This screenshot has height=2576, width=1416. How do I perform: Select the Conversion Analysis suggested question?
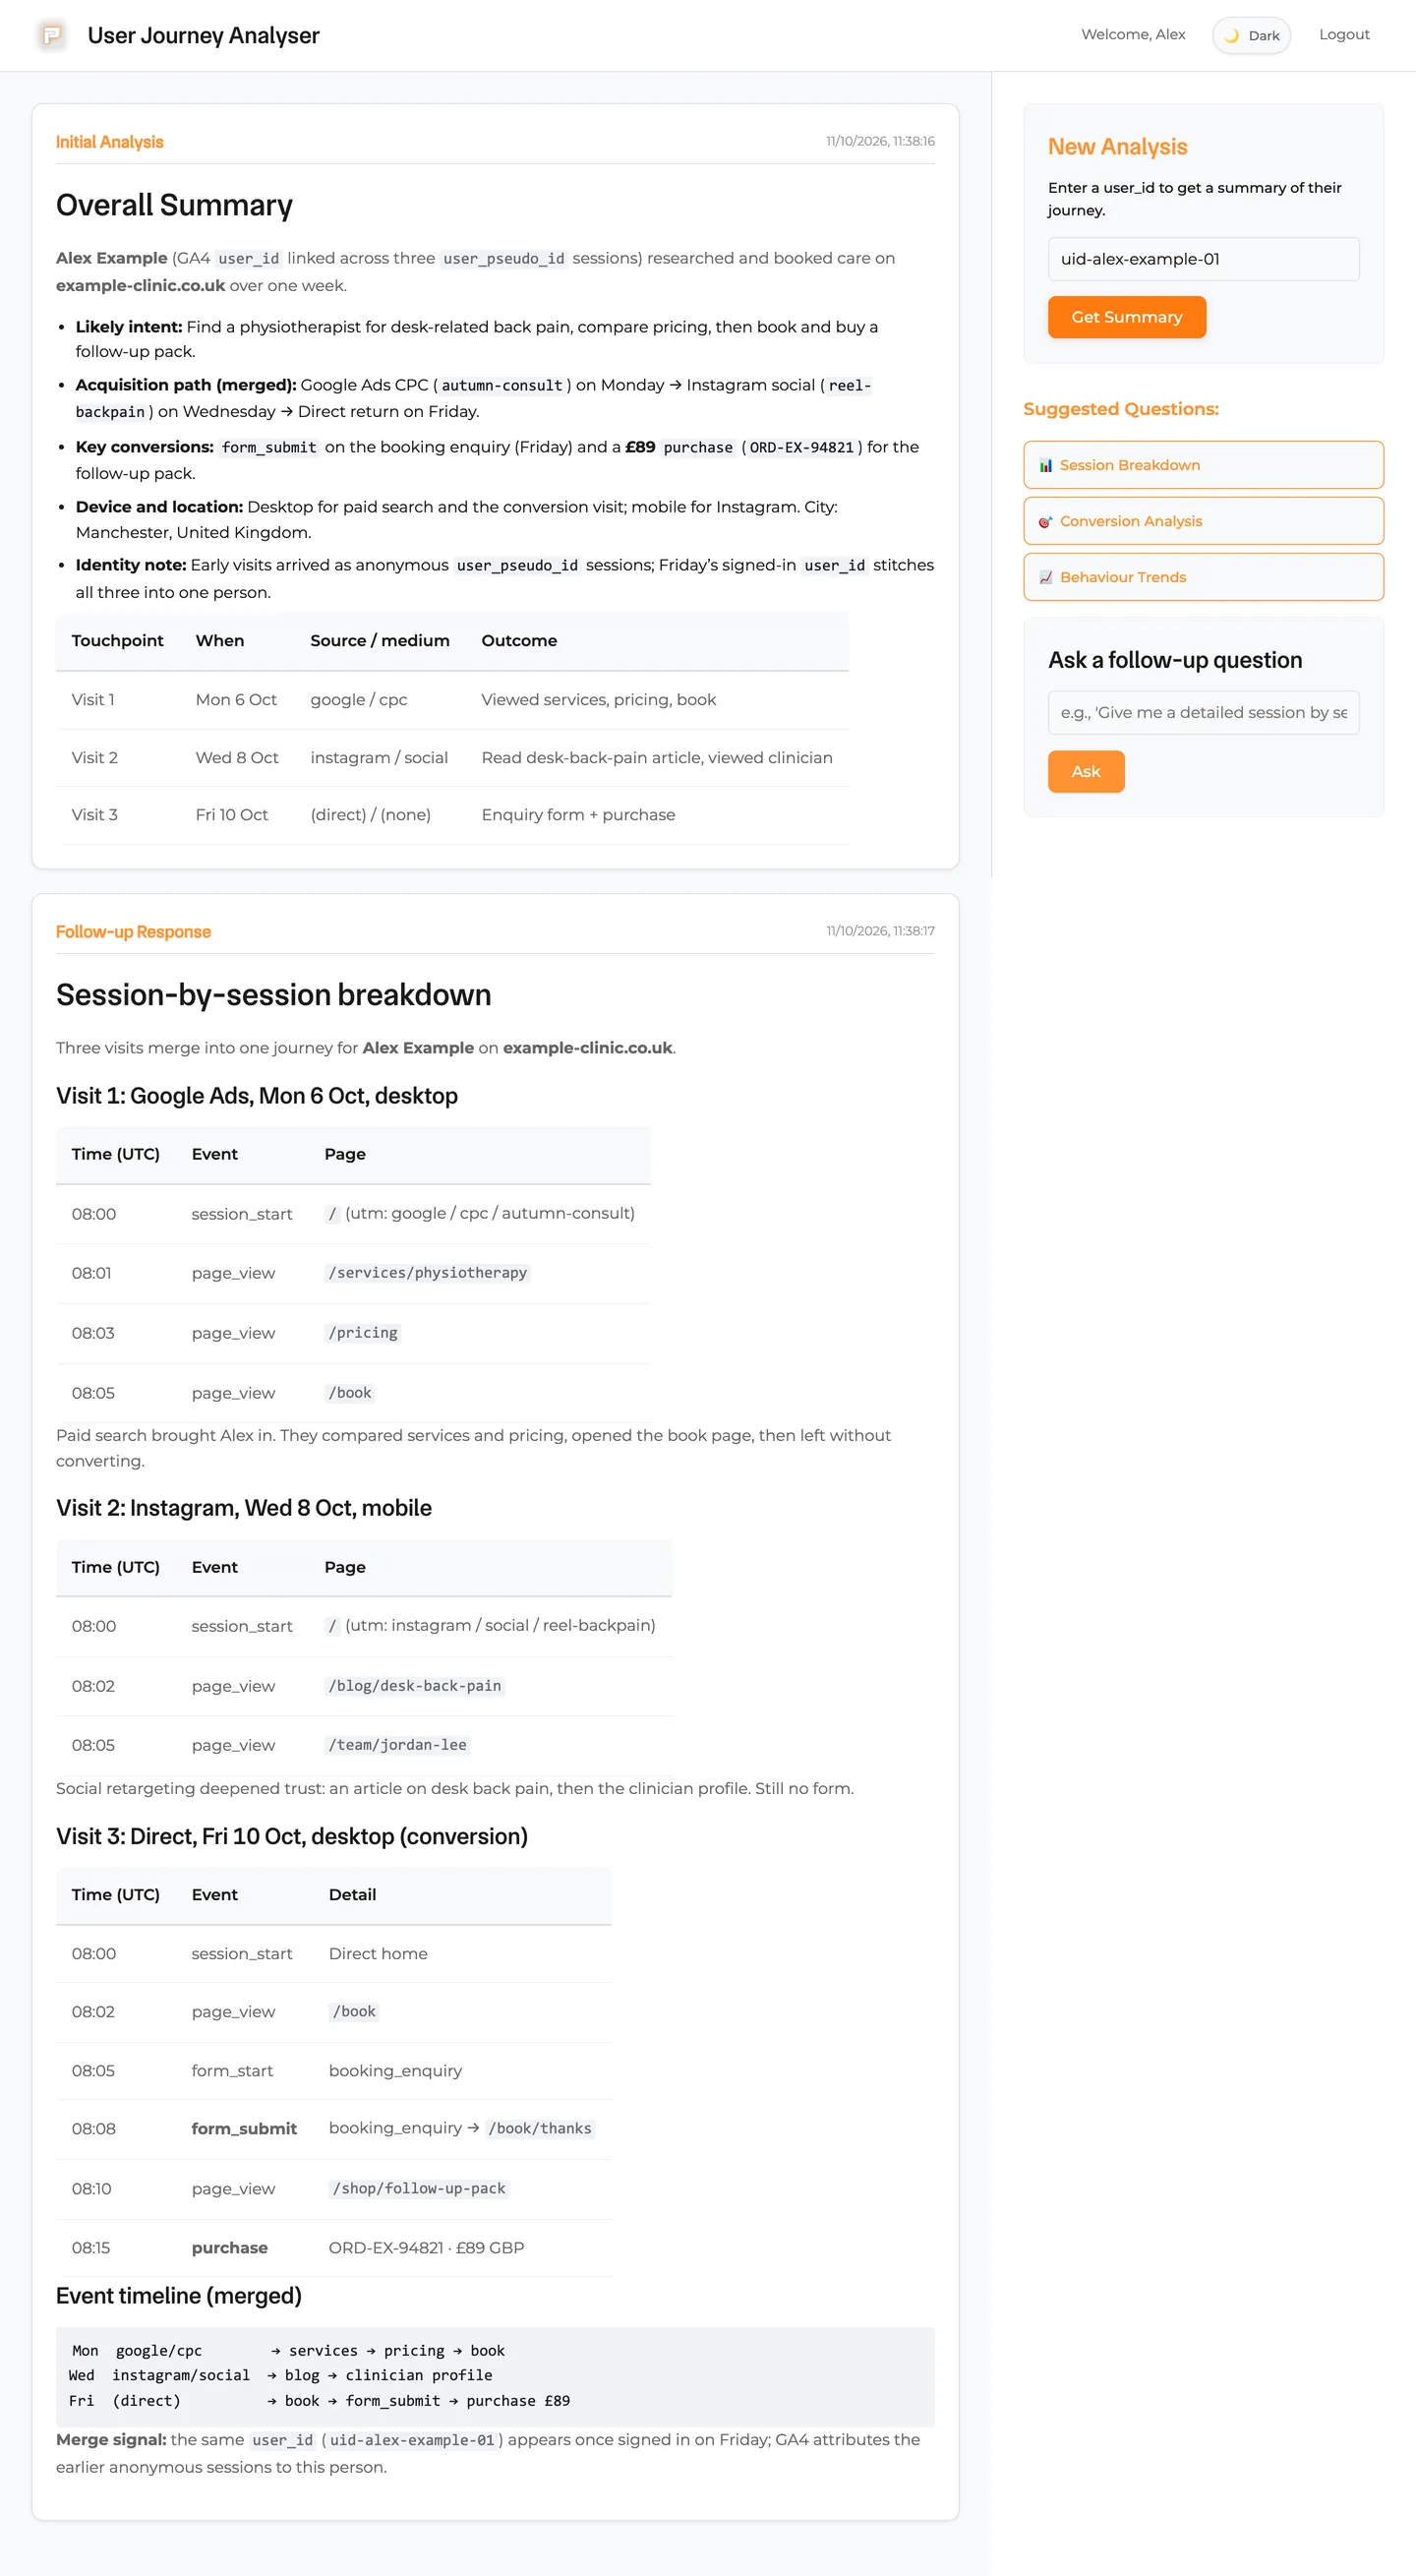point(1203,521)
